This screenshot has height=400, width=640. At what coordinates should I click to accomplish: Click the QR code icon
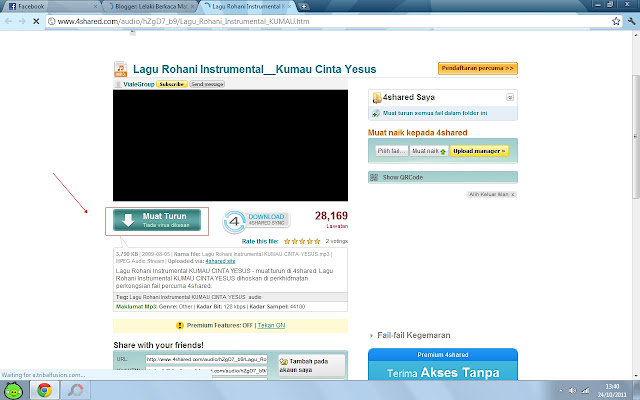click(x=374, y=177)
